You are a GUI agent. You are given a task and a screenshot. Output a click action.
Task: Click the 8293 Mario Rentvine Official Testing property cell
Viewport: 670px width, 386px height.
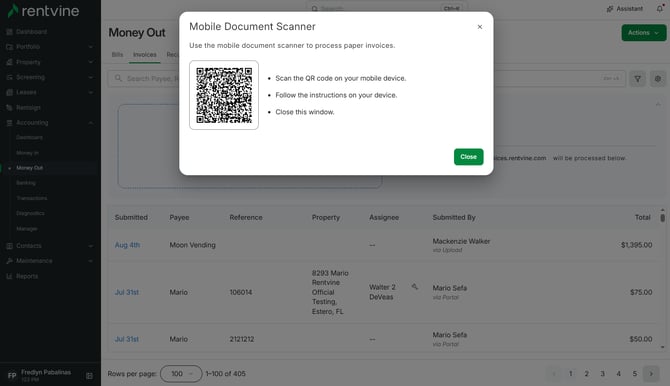[330, 292]
